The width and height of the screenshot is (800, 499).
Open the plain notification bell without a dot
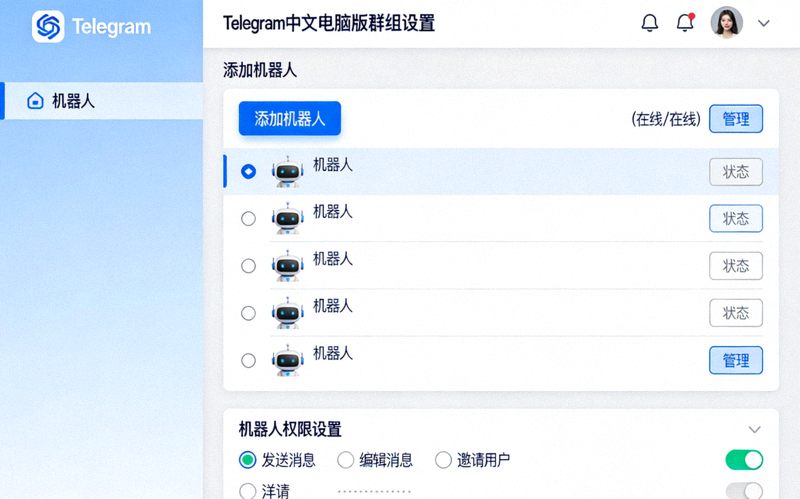(x=649, y=23)
